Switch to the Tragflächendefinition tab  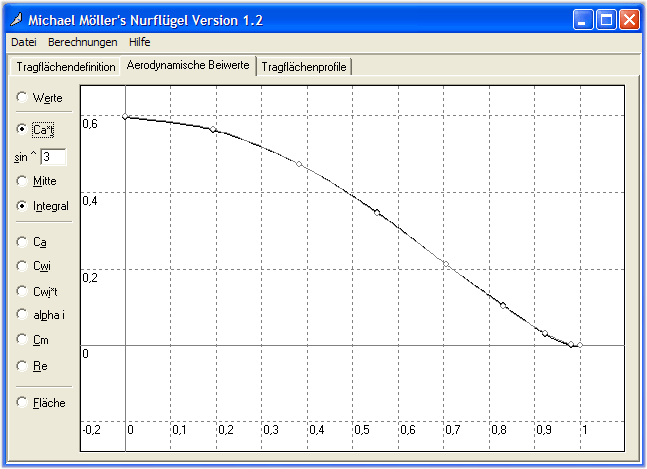tap(66, 67)
